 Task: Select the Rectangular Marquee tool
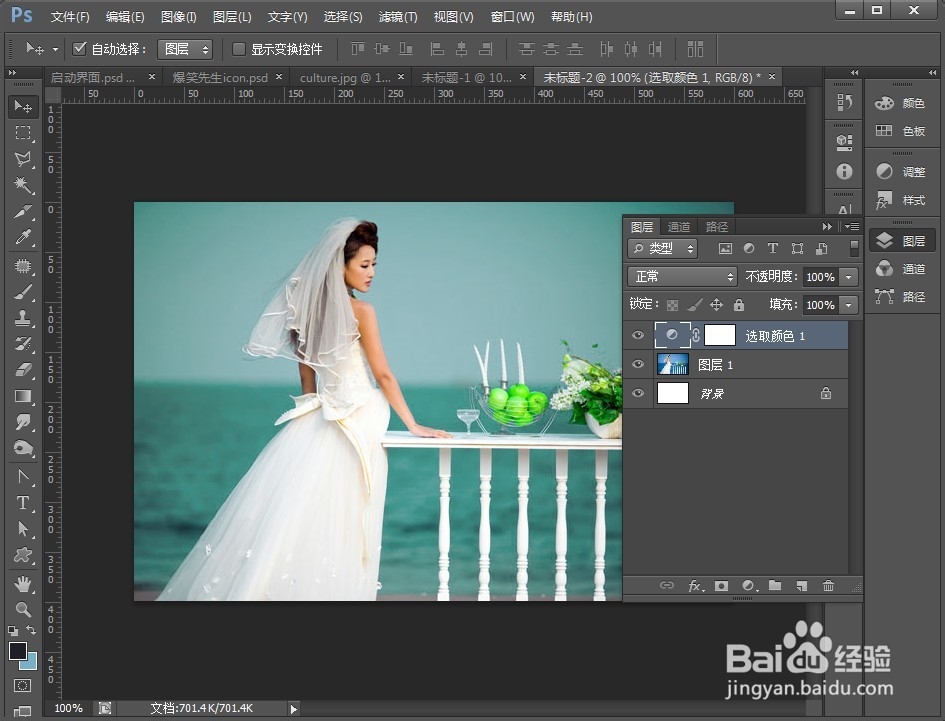click(x=23, y=133)
